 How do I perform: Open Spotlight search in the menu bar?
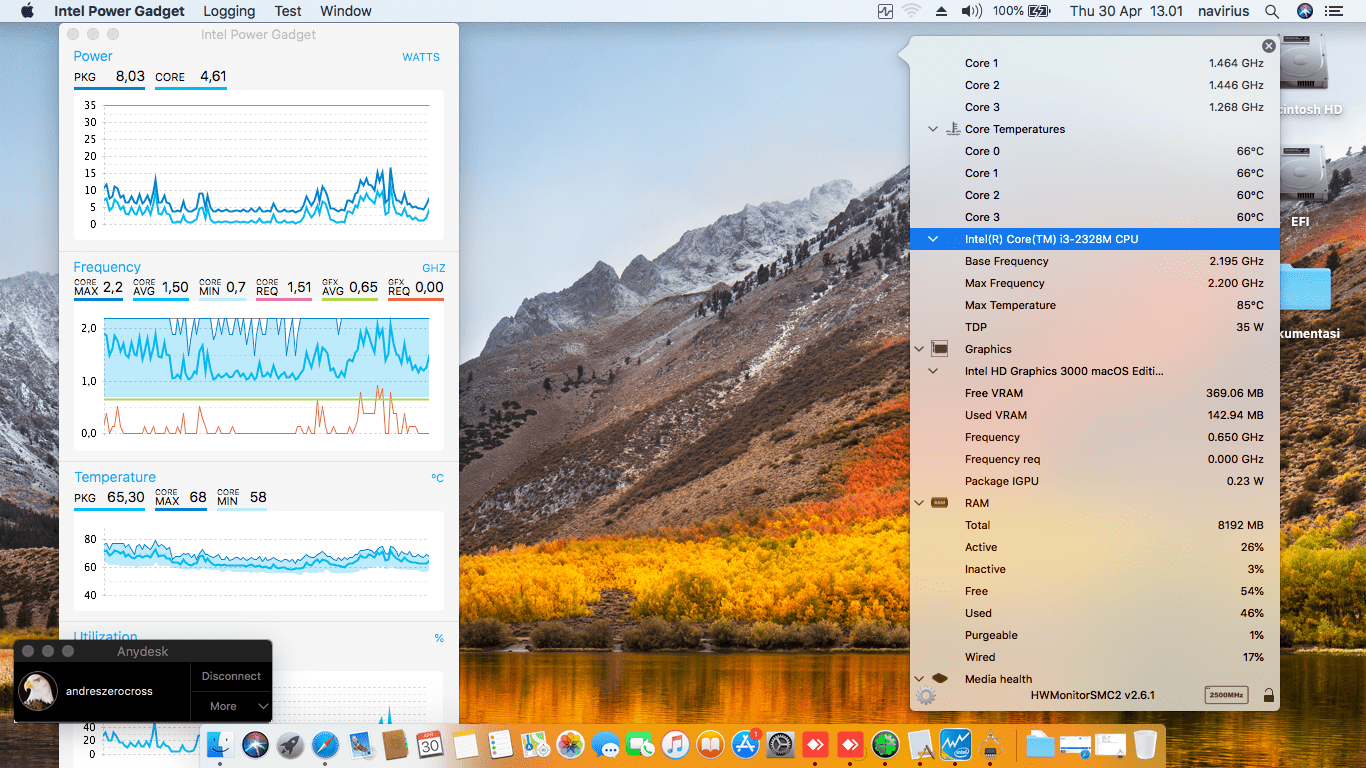click(1272, 11)
